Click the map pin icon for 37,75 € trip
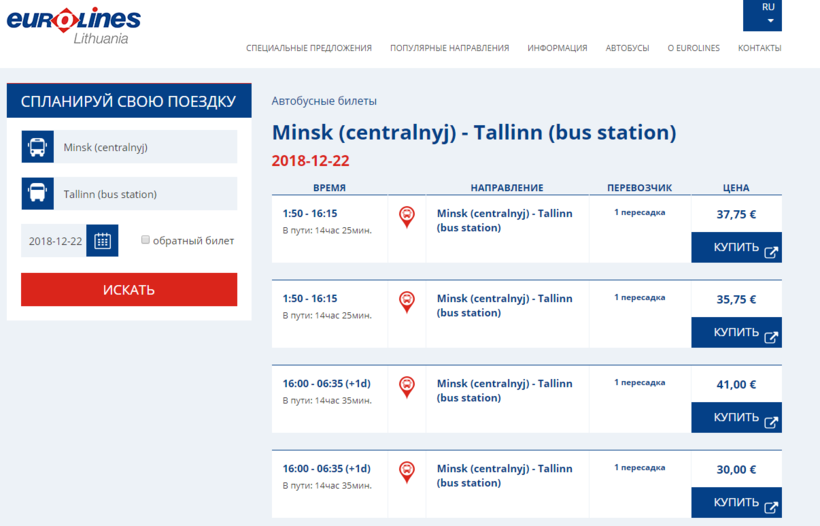Image resolution: width=820 pixels, height=526 pixels. coord(407,217)
